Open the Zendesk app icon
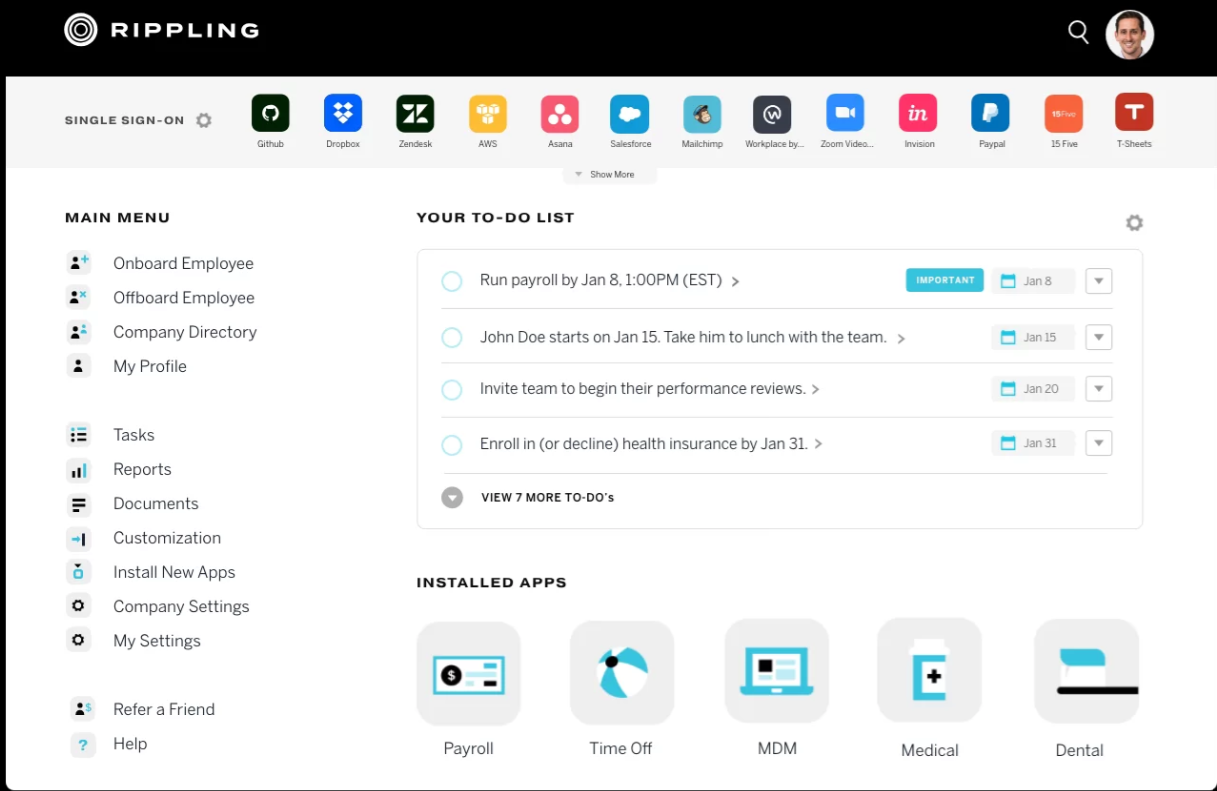The width and height of the screenshot is (1217, 791). (x=415, y=114)
